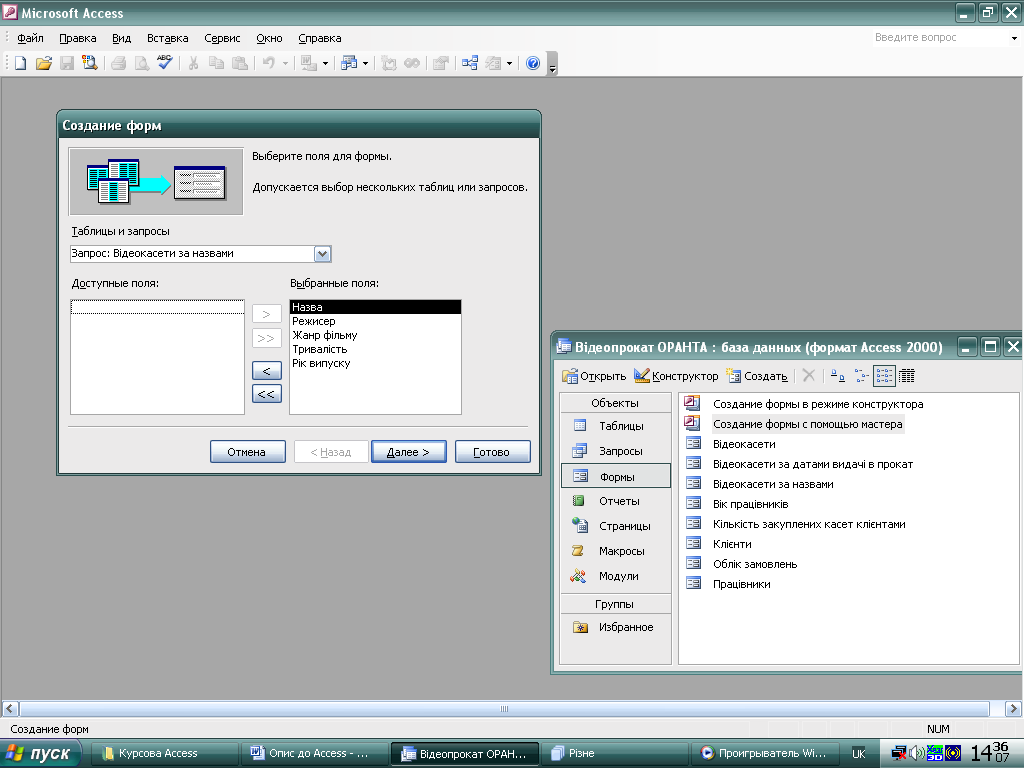Select Назва in selected fields list
Viewport: 1024px width, 768px height.
(376, 307)
